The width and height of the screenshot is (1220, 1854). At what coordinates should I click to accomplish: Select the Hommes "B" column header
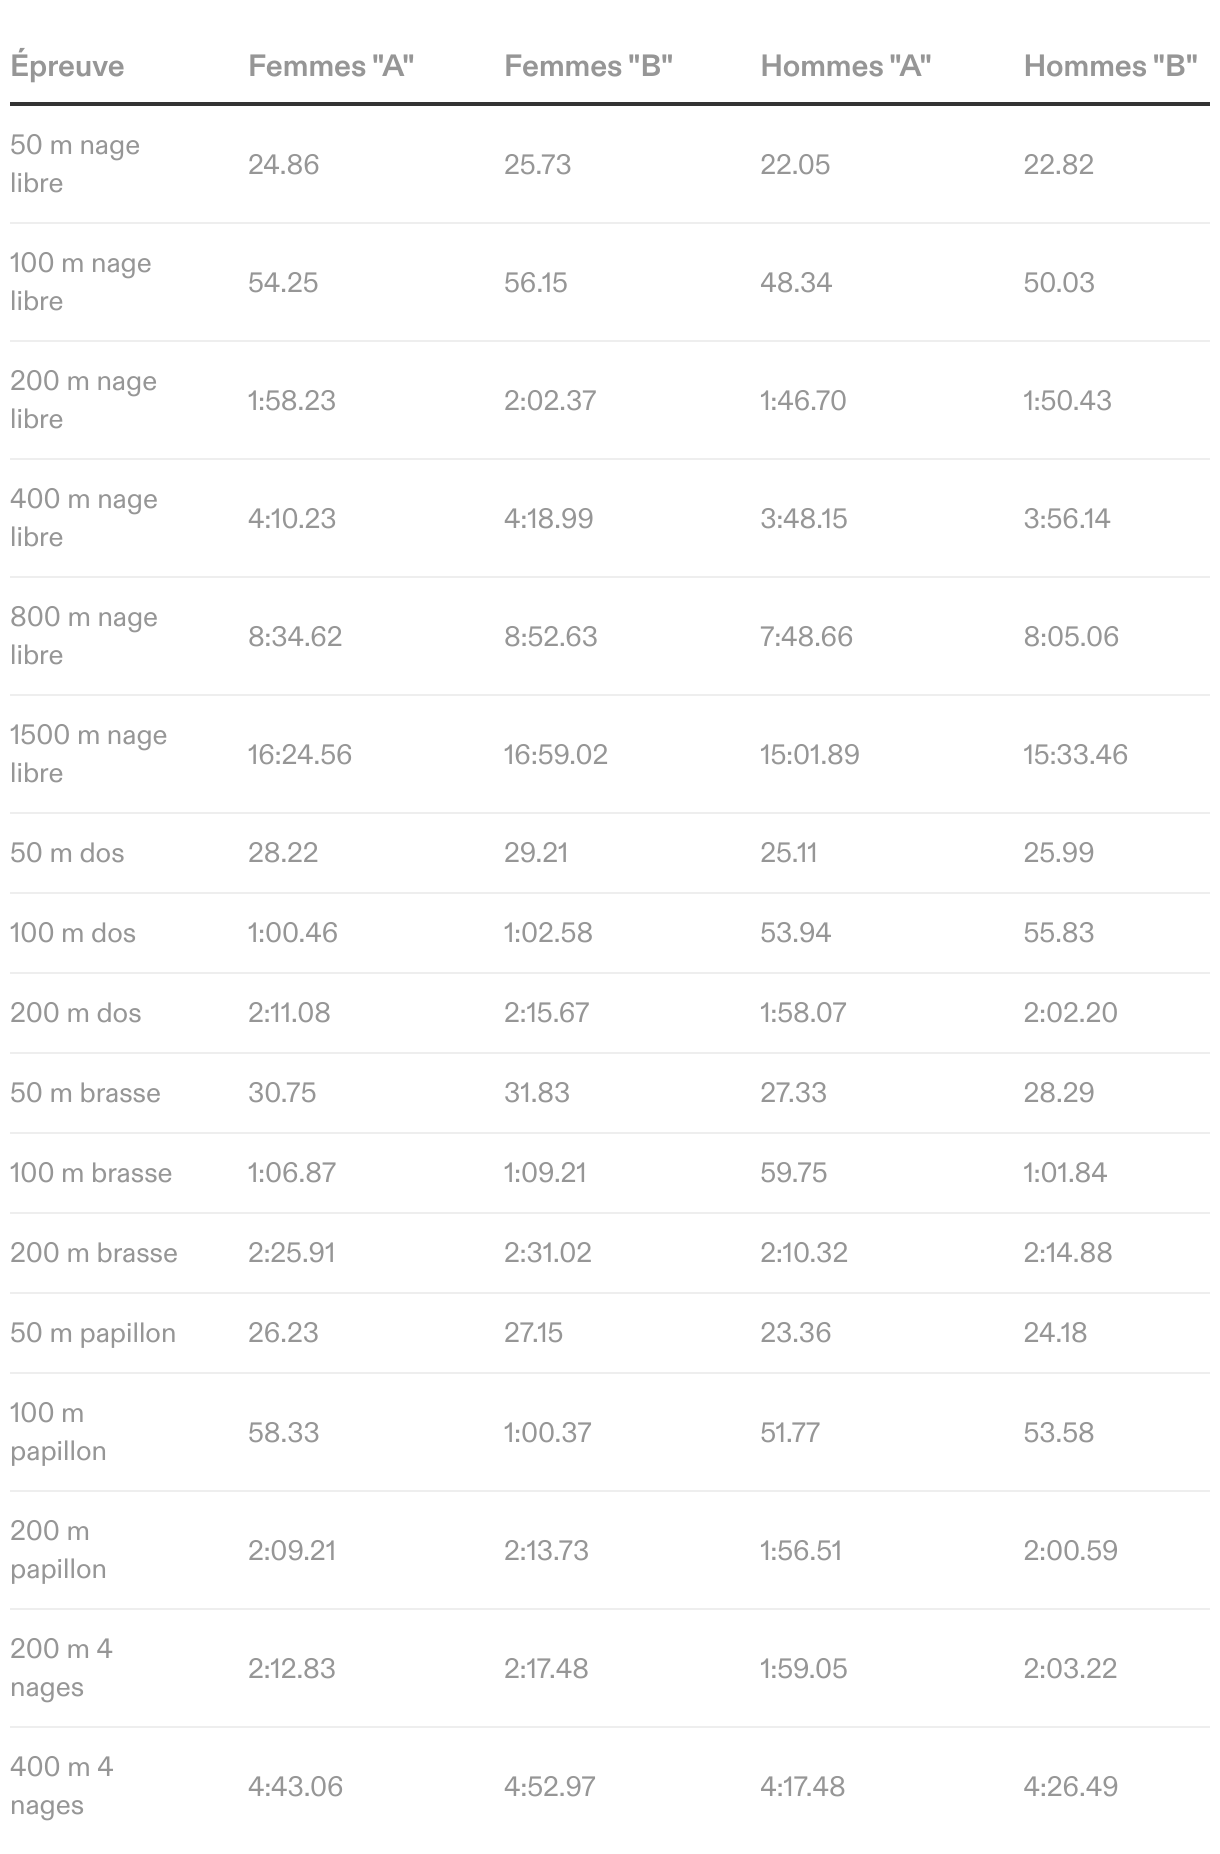[1110, 66]
